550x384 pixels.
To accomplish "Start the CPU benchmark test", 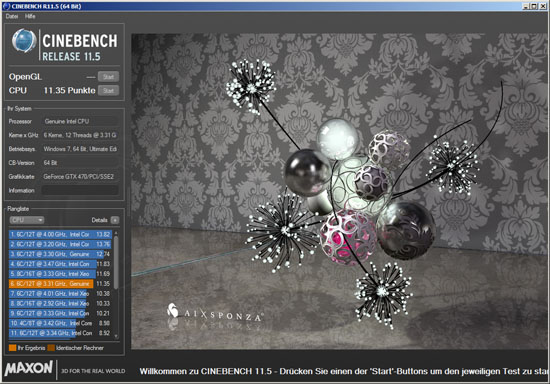I will [x=108, y=91].
